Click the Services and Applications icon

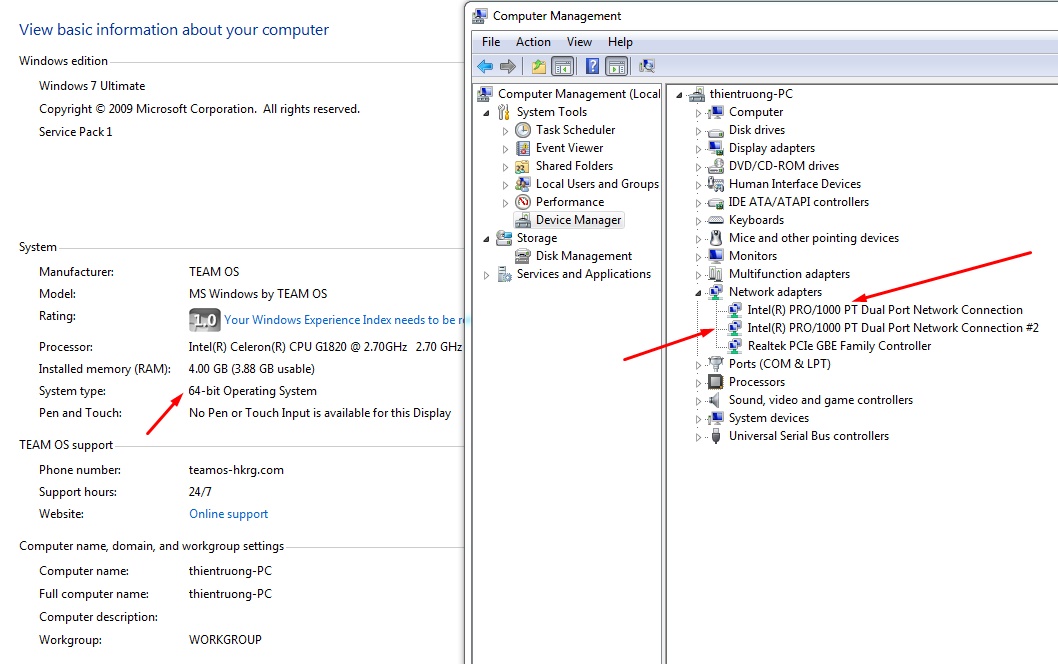tap(504, 274)
